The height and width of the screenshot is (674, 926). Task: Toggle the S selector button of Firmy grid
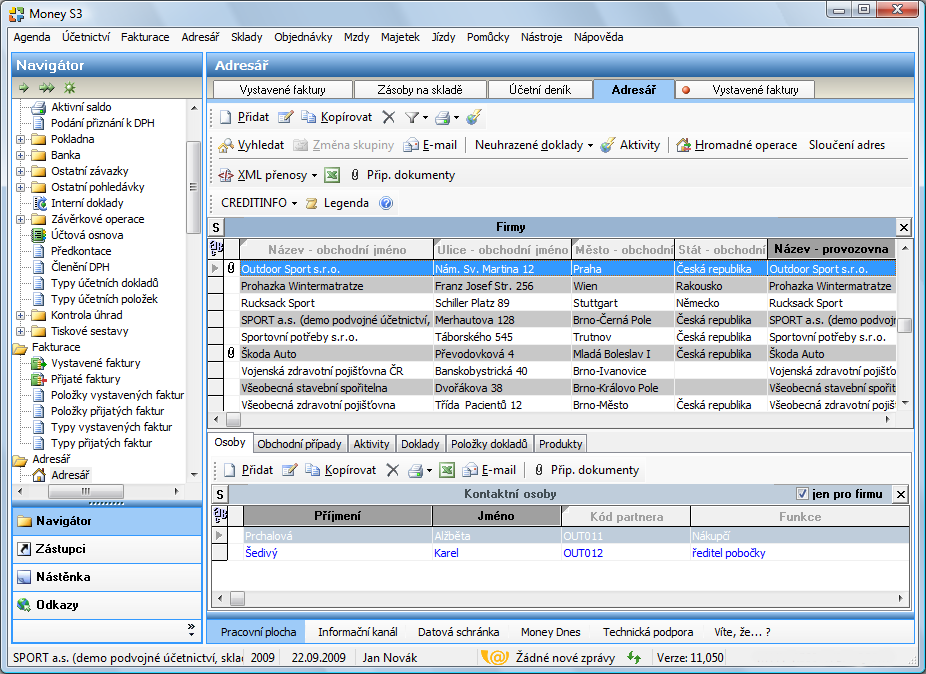216,227
